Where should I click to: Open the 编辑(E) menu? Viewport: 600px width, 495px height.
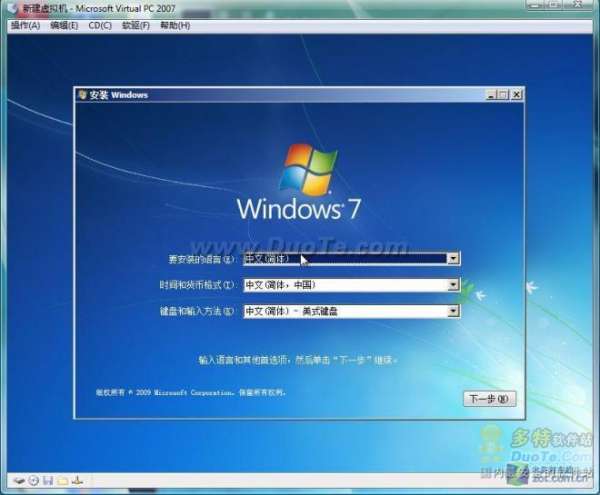coord(64,25)
